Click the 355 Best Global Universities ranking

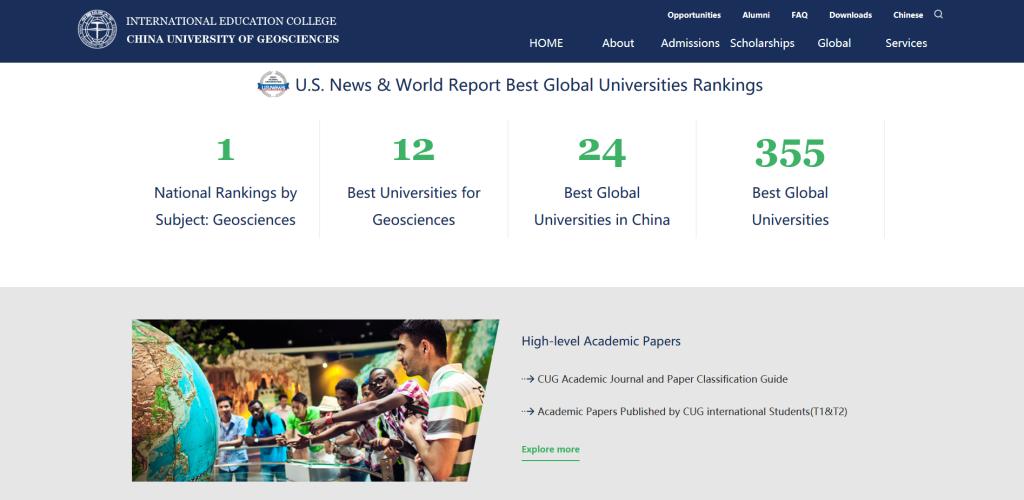[790, 180]
